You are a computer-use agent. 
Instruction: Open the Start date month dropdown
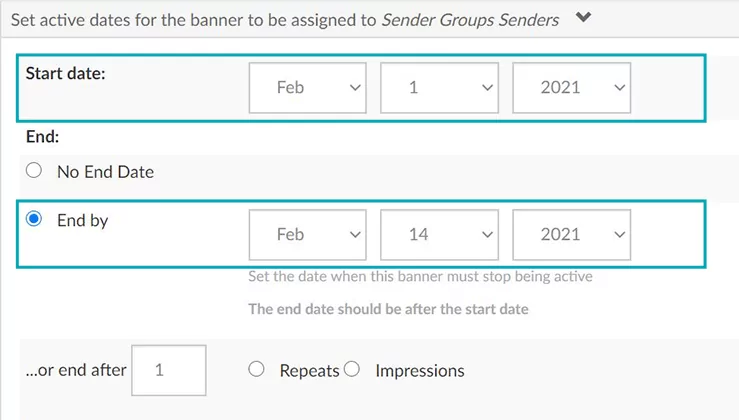click(308, 88)
